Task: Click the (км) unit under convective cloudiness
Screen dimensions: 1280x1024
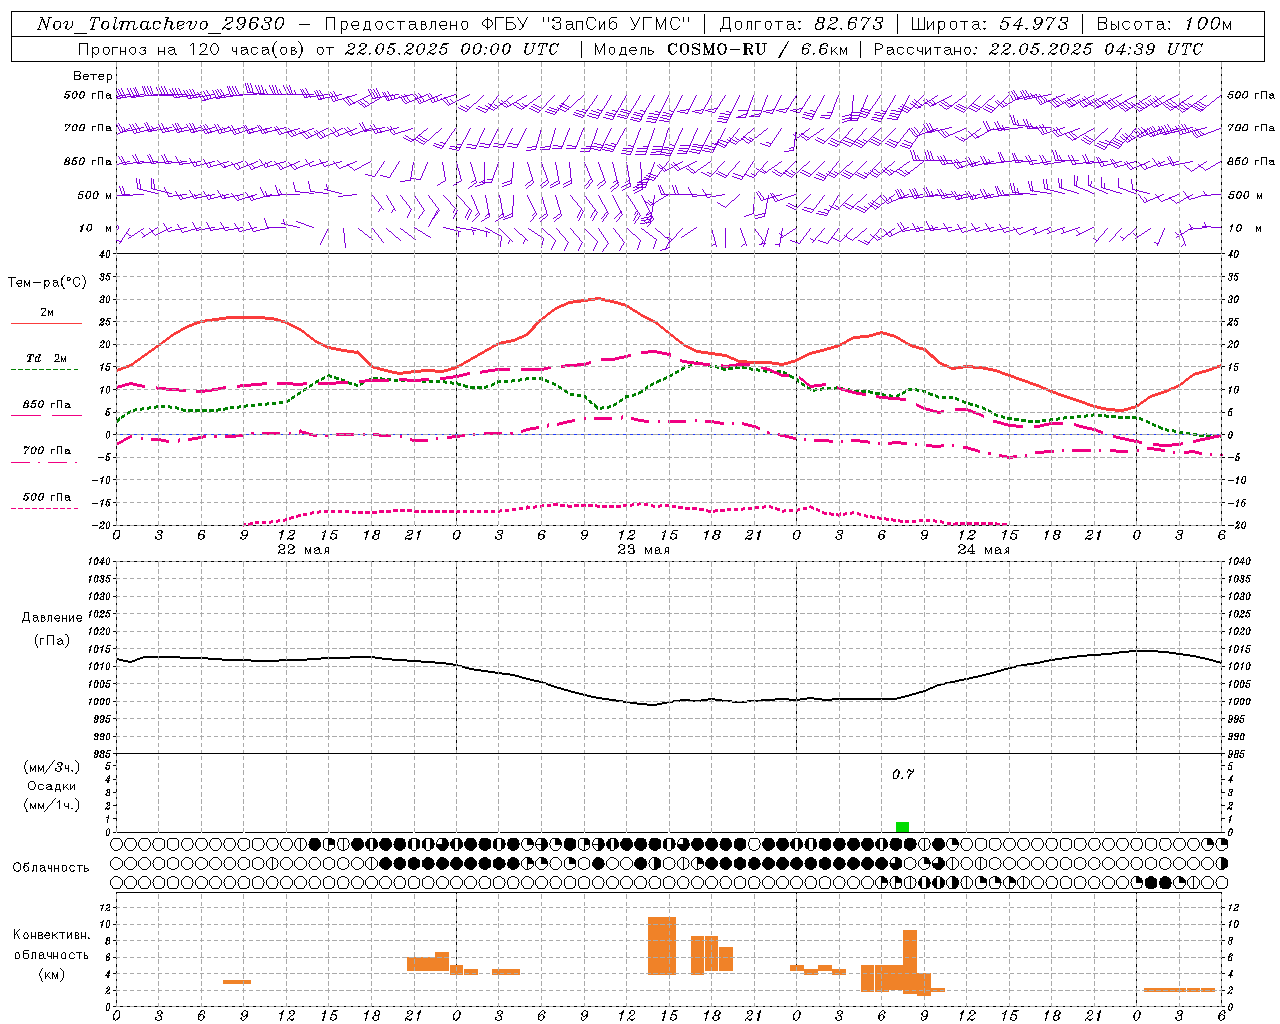Action: tap(53, 974)
